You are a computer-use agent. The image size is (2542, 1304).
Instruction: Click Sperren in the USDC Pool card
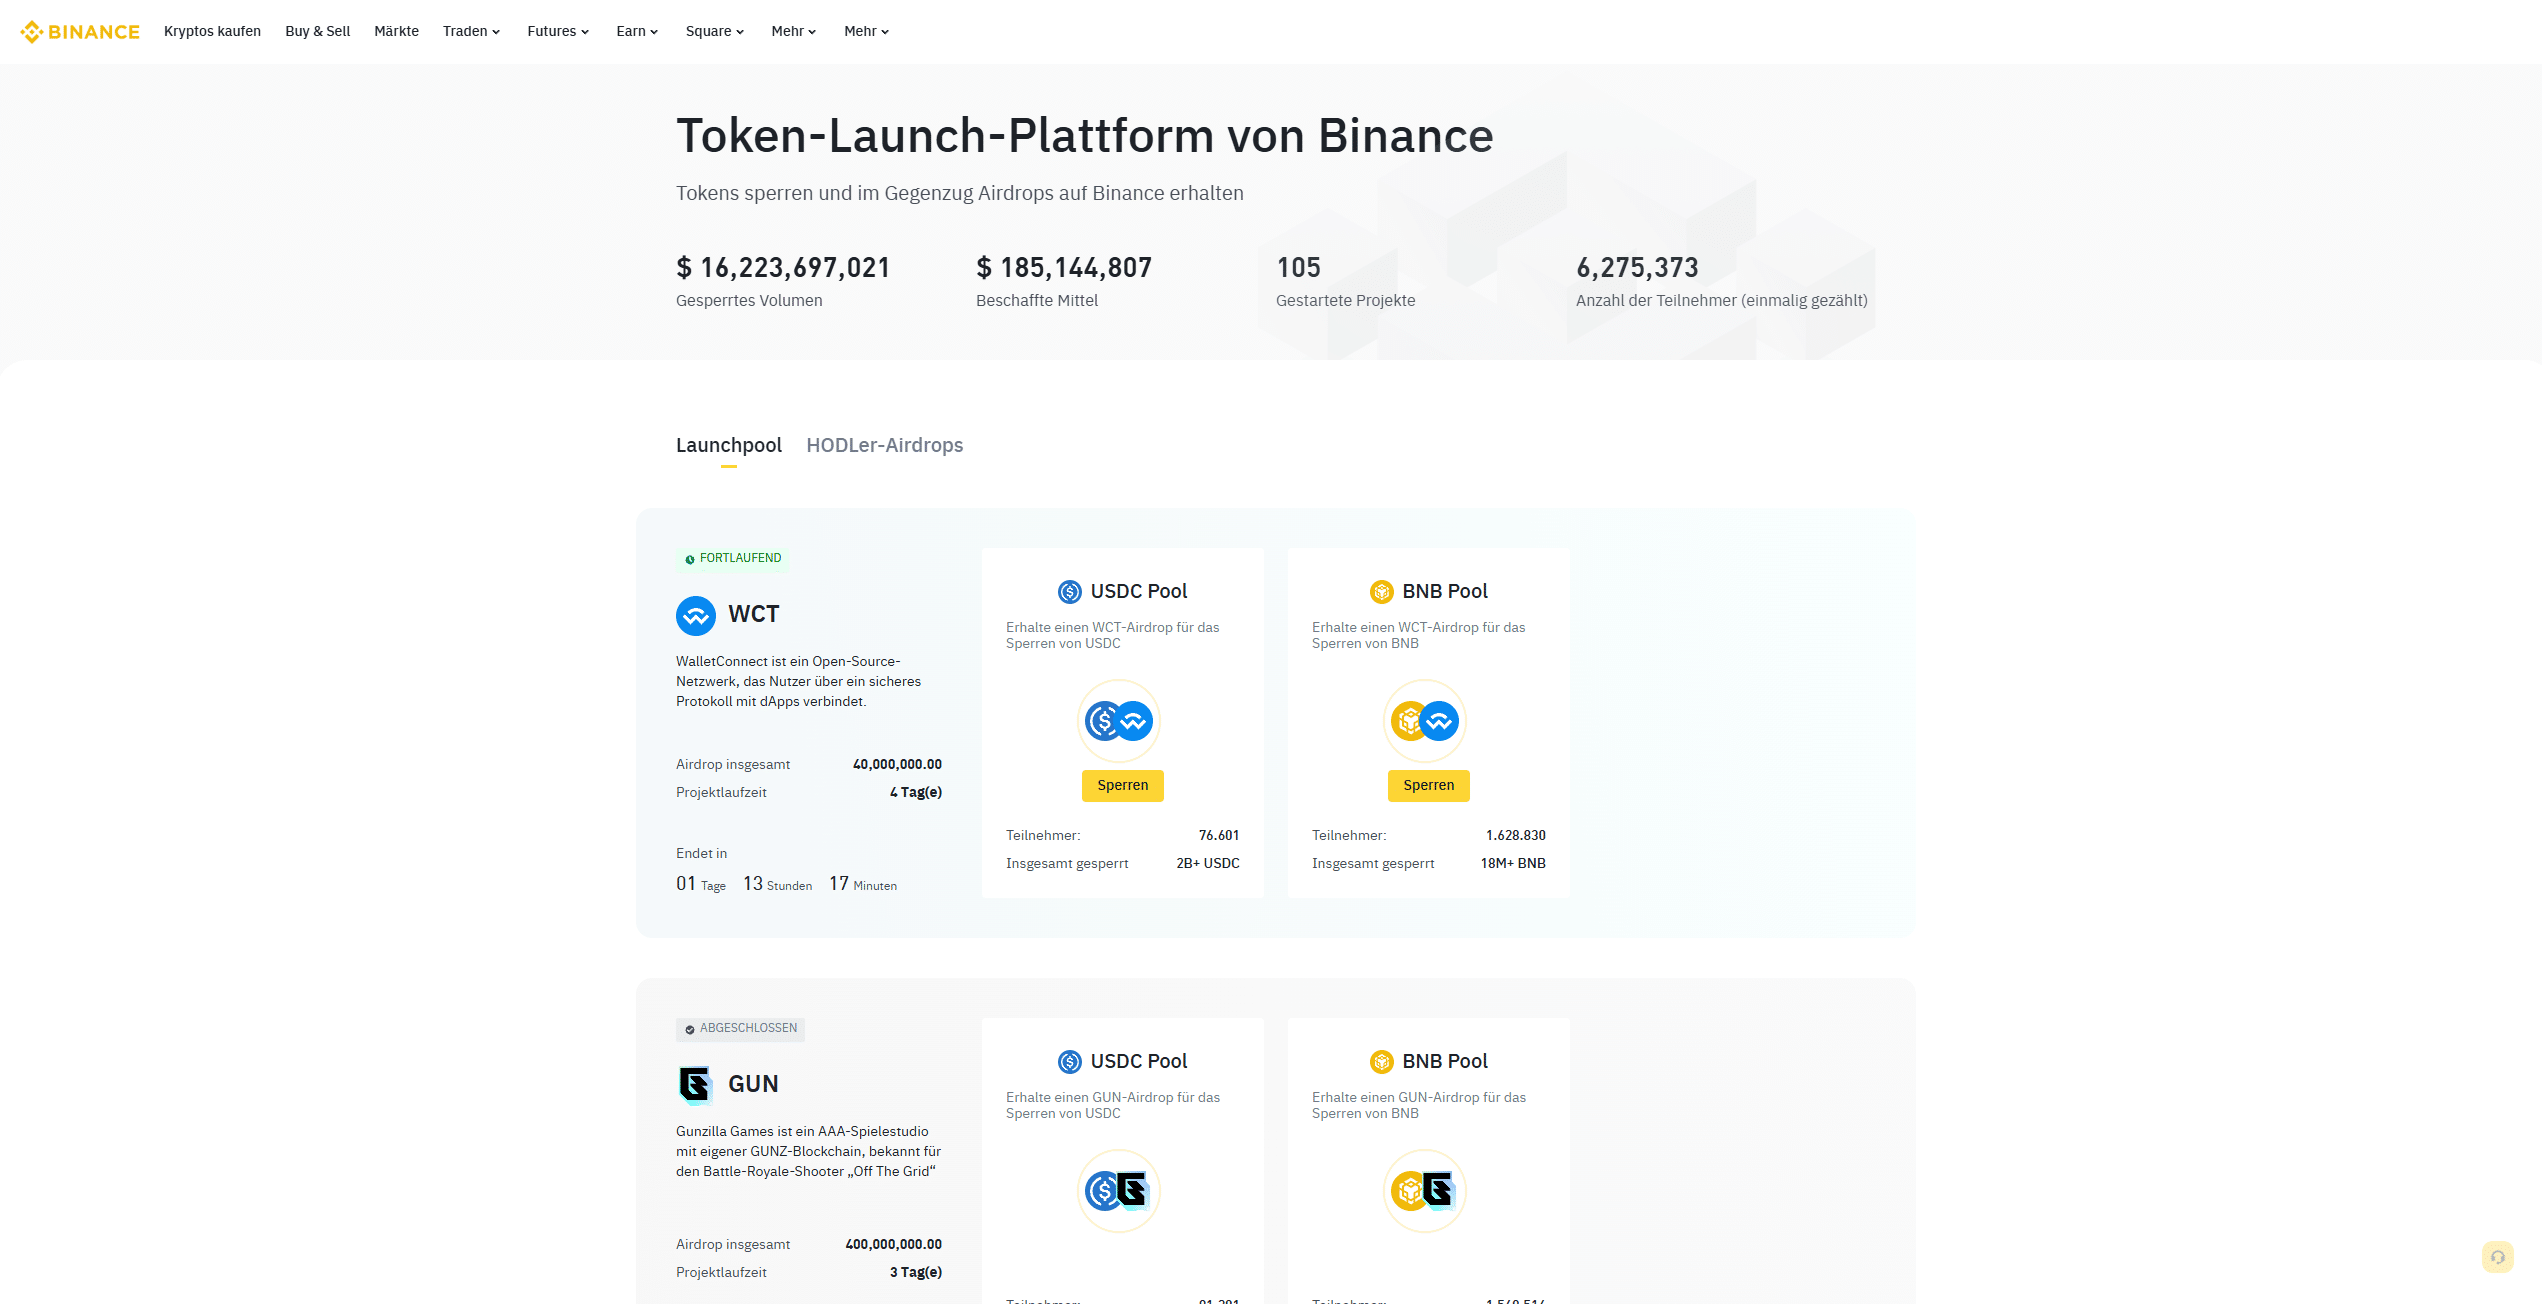click(x=1121, y=786)
